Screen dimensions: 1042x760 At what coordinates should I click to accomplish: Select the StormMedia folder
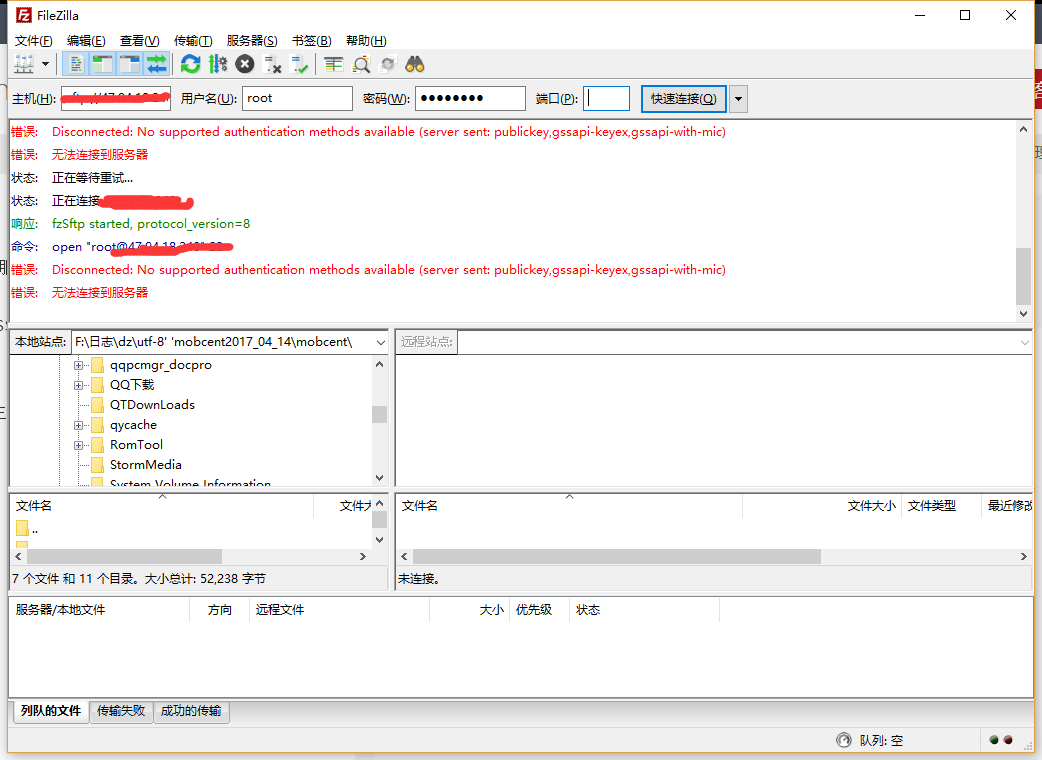point(146,464)
